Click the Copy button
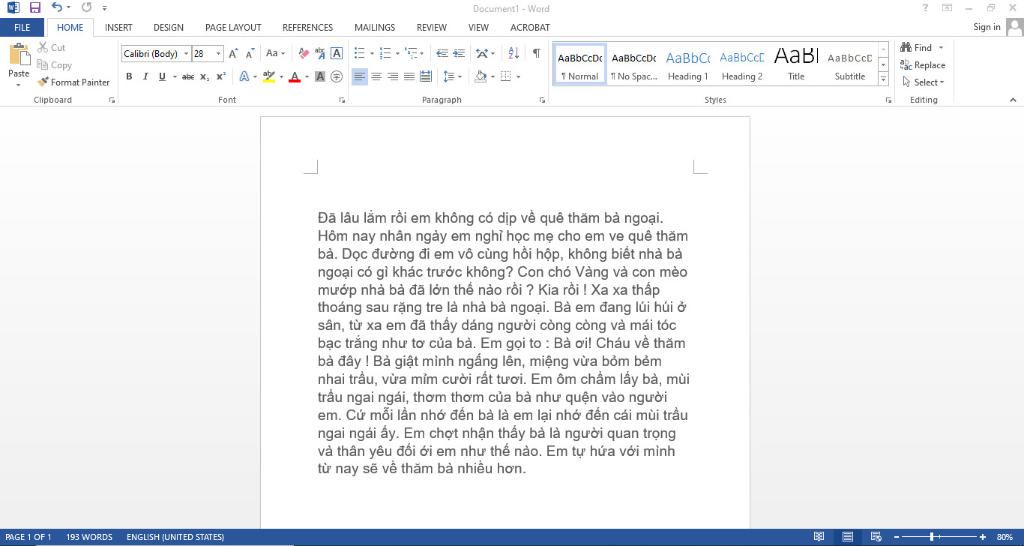This screenshot has width=1024, height=546. tap(54, 65)
